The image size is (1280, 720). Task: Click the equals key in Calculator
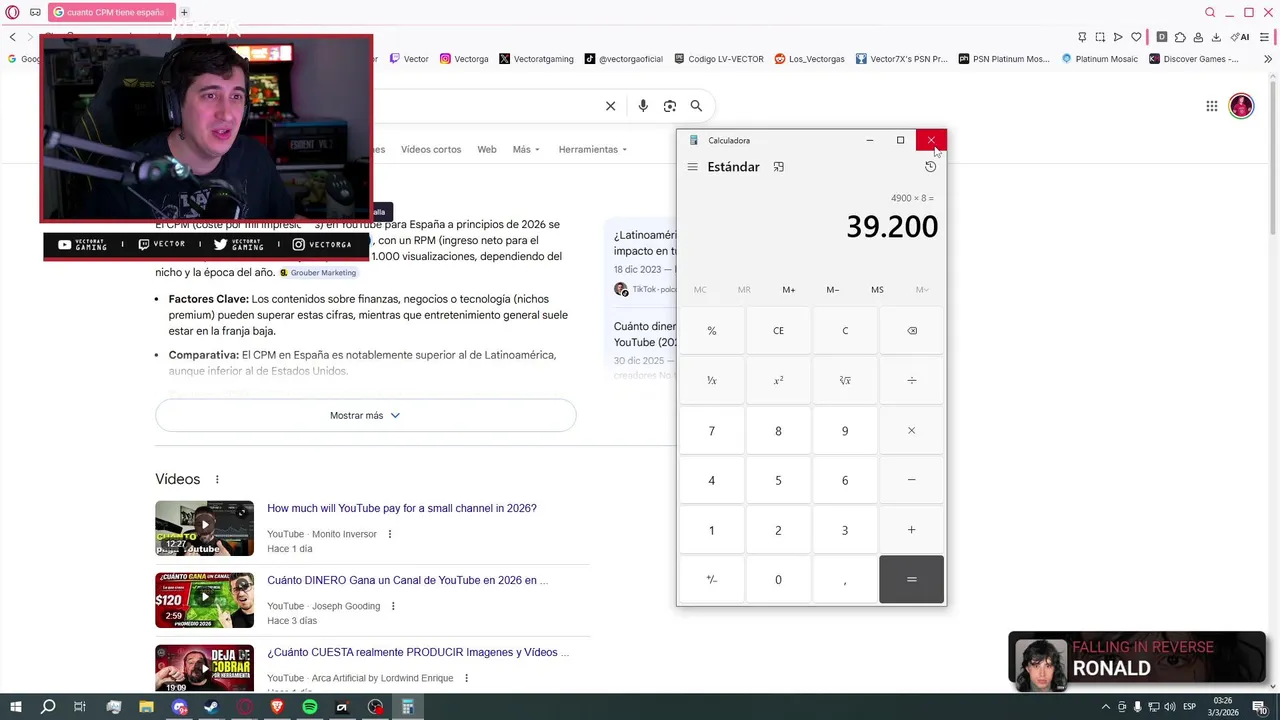pyautogui.click(x=911, y=580)
